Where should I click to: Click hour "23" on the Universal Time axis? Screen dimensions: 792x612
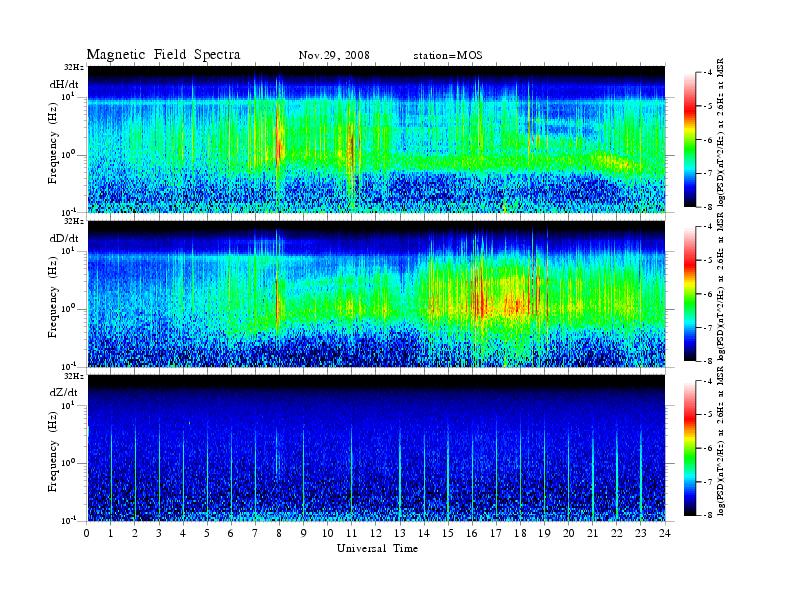[x=640, y=533]
